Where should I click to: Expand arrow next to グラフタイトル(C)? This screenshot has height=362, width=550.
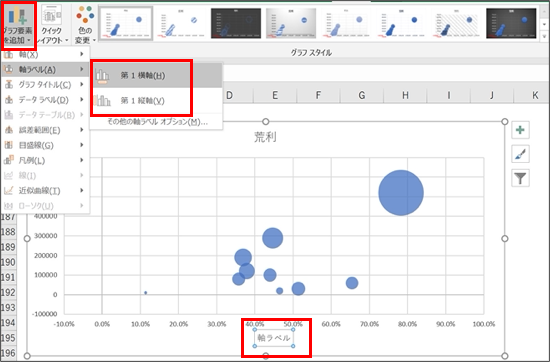[x=82, y=85]
